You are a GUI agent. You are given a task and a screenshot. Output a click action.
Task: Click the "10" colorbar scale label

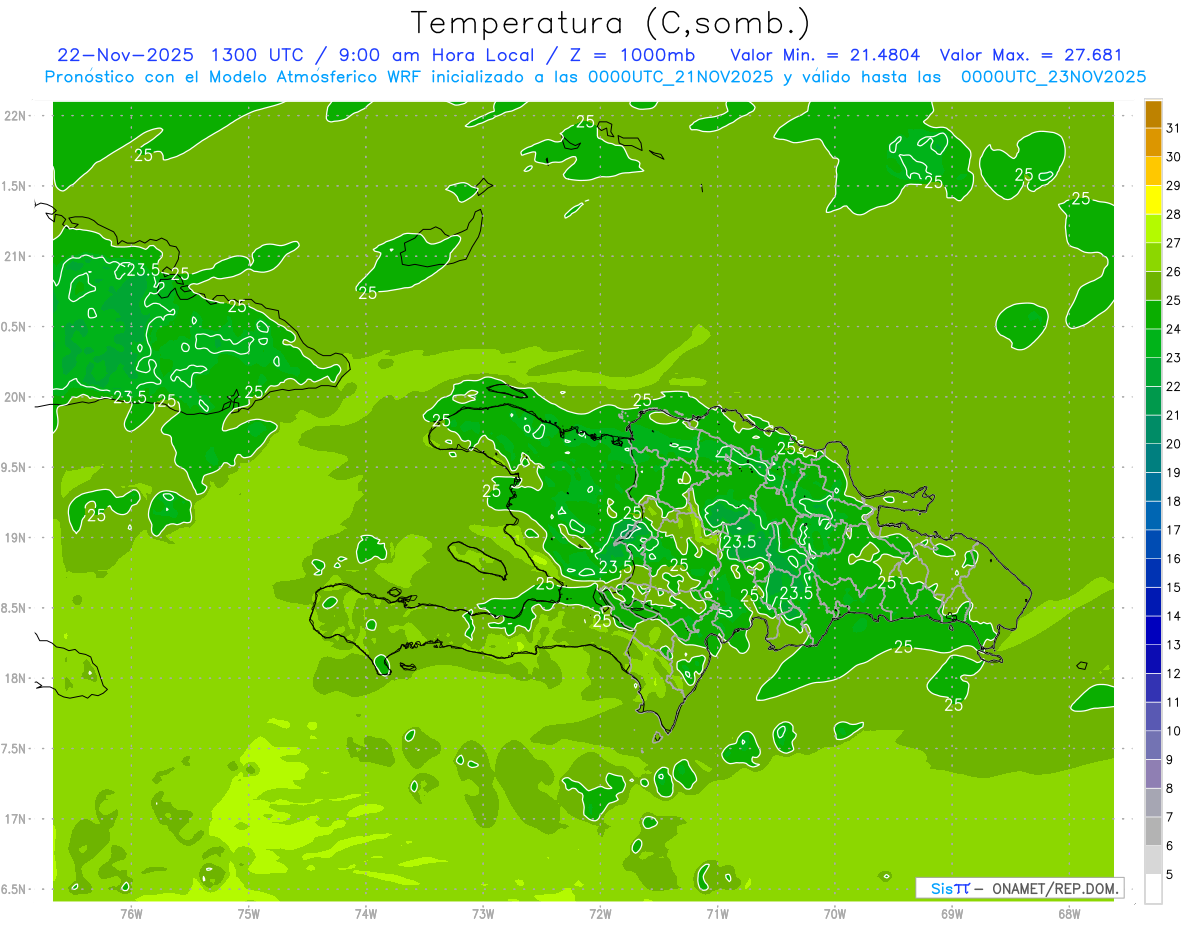[x=1174, y=731]
